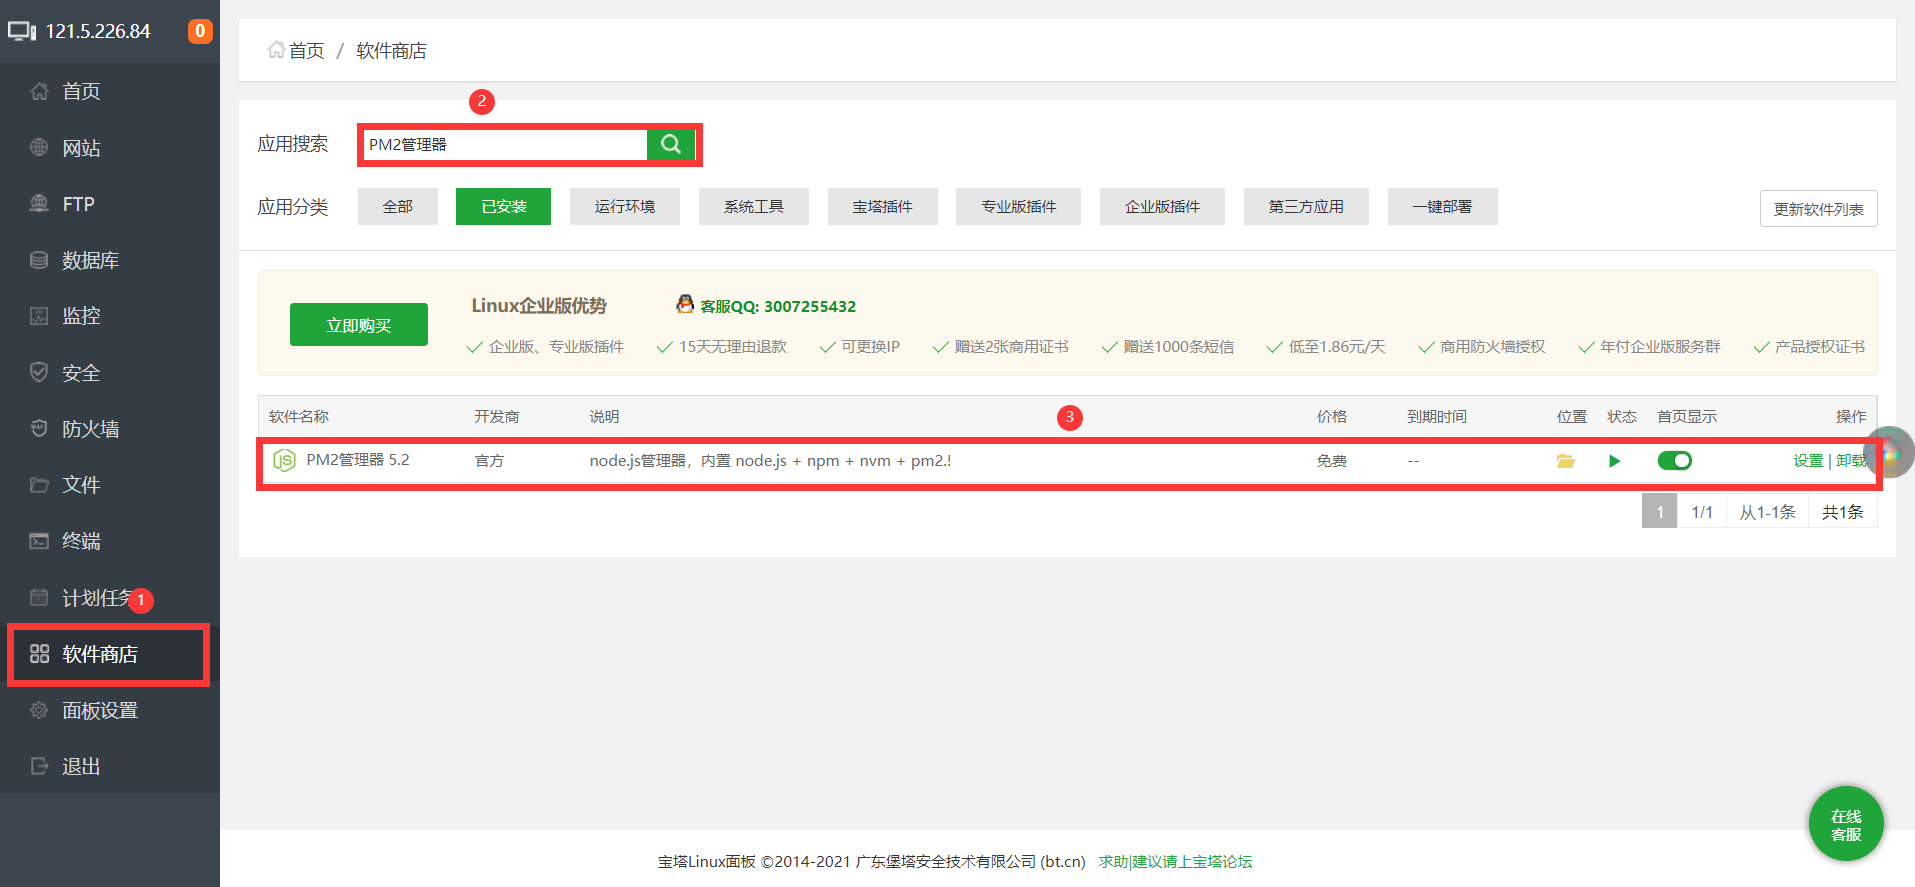Viewport: 1915px width, 887px height.
Task: Click the green search magnifier button
Action: (671, 144)
